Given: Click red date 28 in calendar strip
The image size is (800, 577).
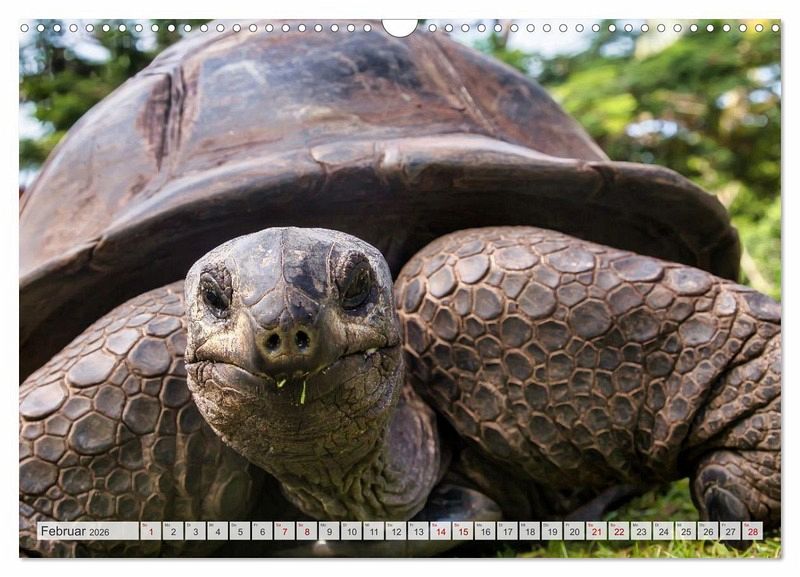Looking at the screenshot, I should 752,531.
